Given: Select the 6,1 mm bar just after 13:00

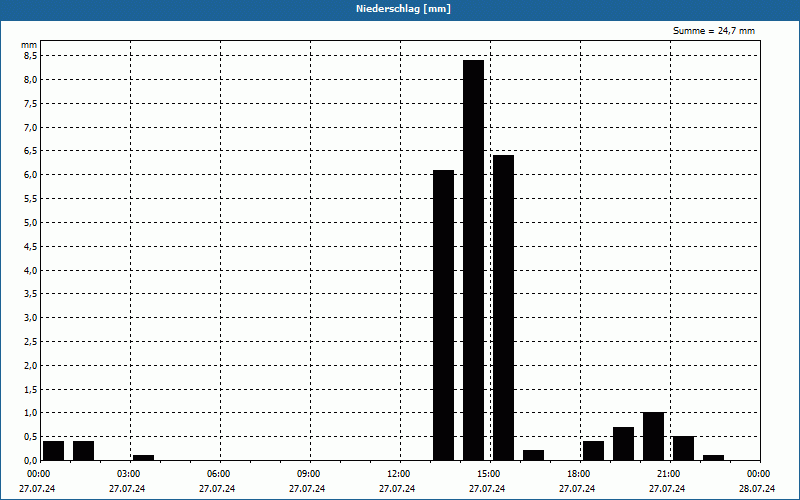Looking at the screenshot, I should (443, 315).
